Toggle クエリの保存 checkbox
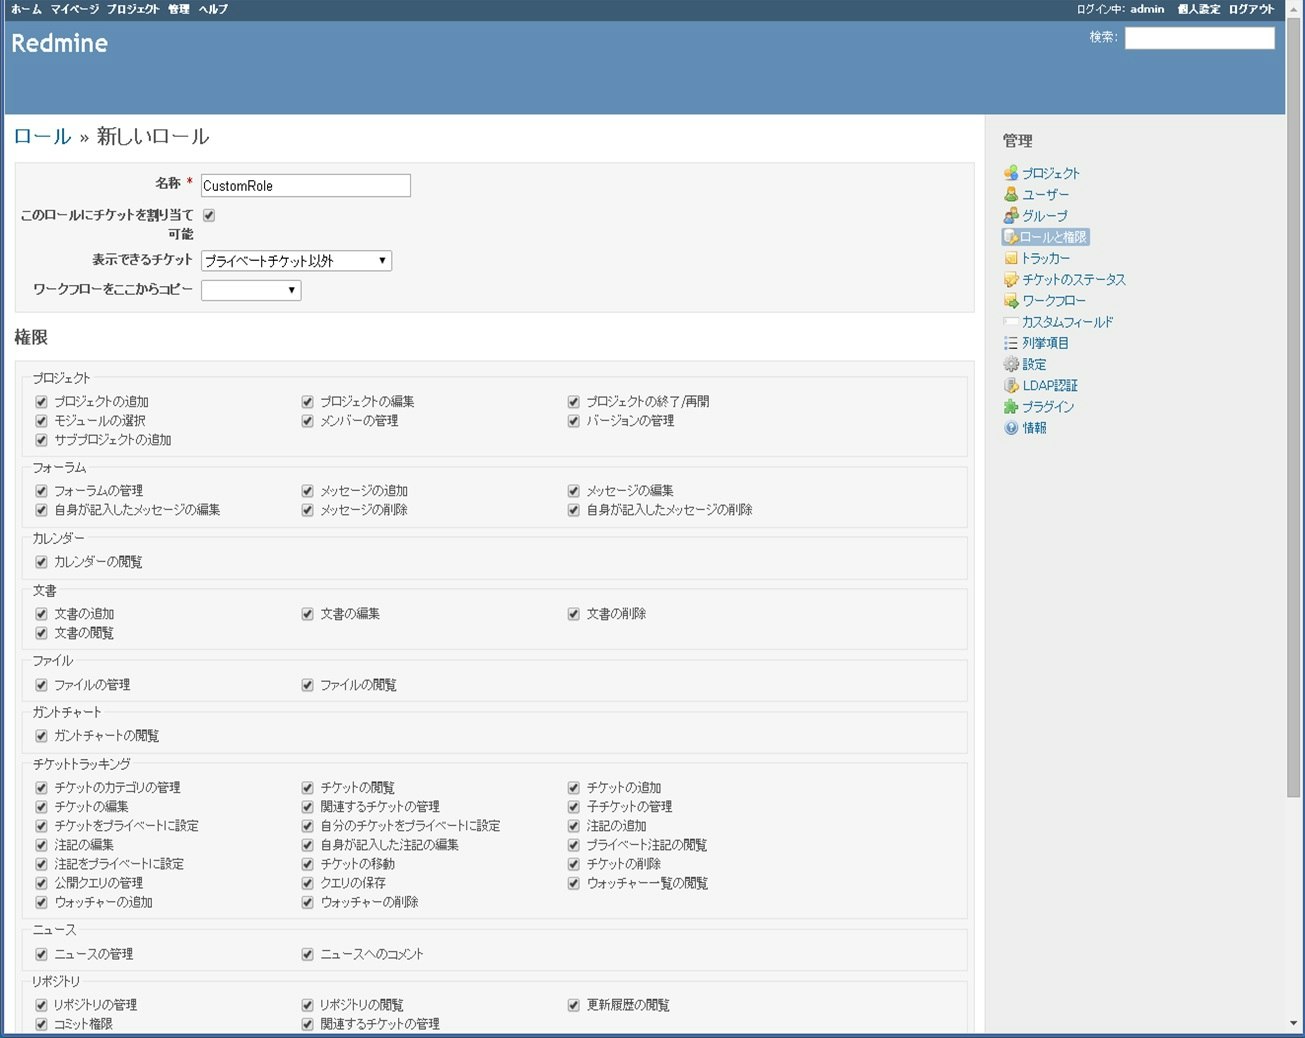The image size is (1305, 1038). (307, 883)
